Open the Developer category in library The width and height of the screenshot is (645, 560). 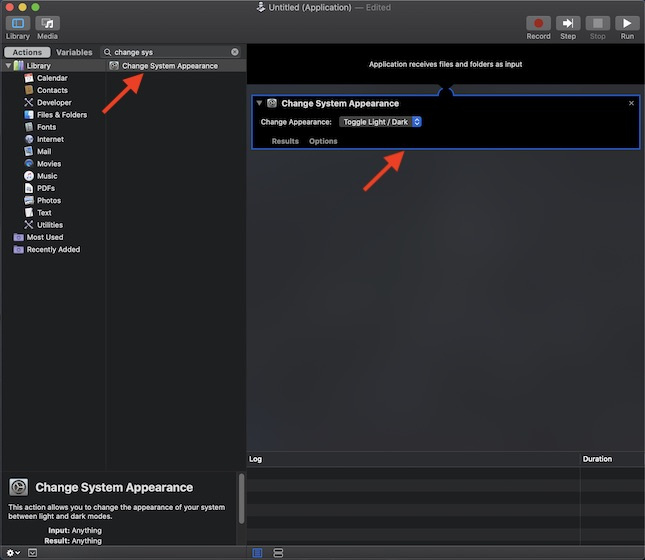click(54, 102)
